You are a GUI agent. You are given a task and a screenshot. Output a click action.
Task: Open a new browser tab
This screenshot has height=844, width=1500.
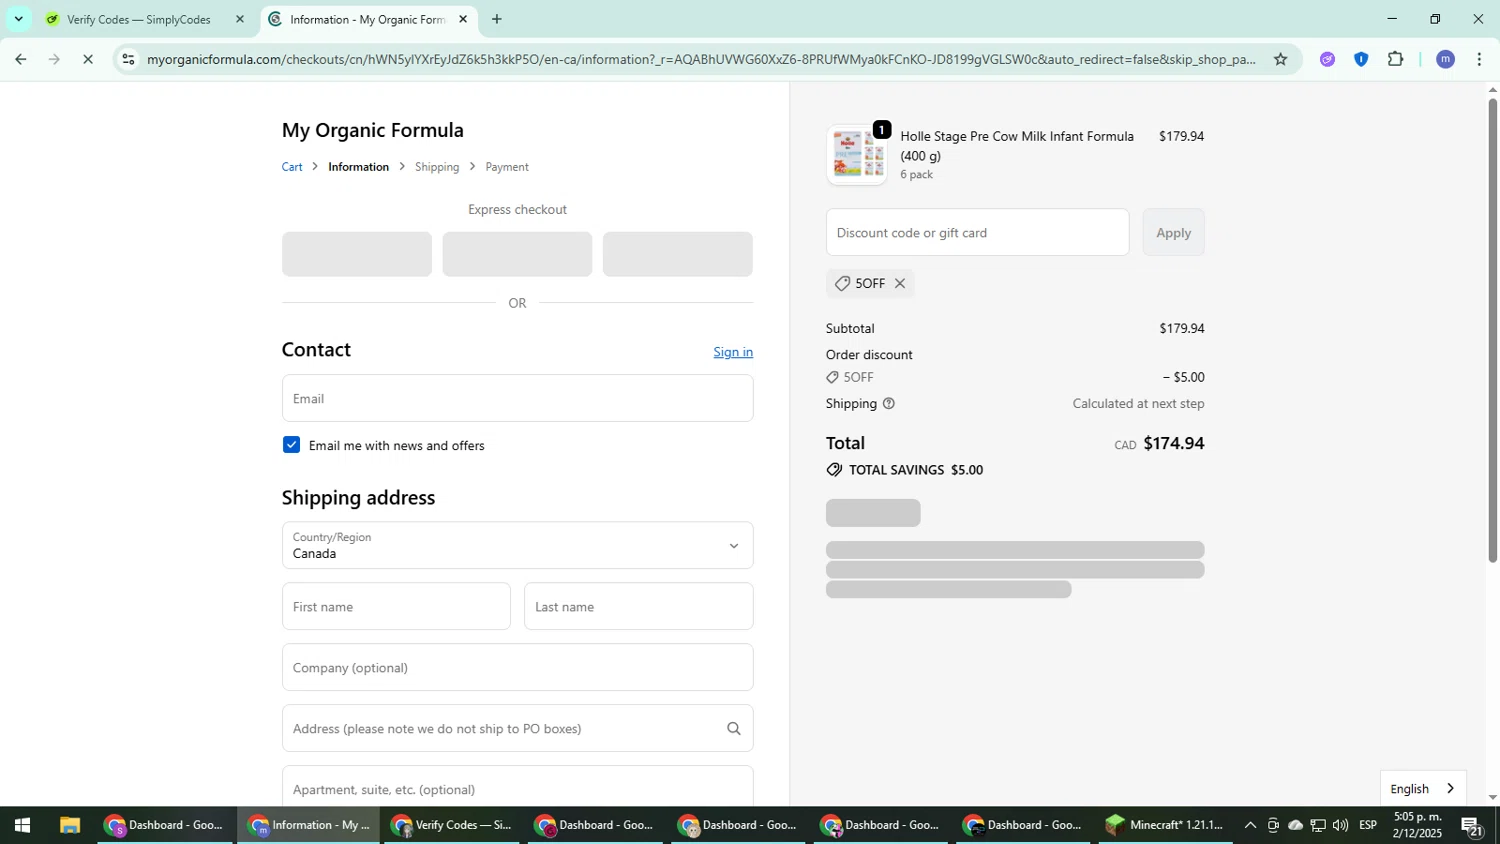tap(497, 19)
